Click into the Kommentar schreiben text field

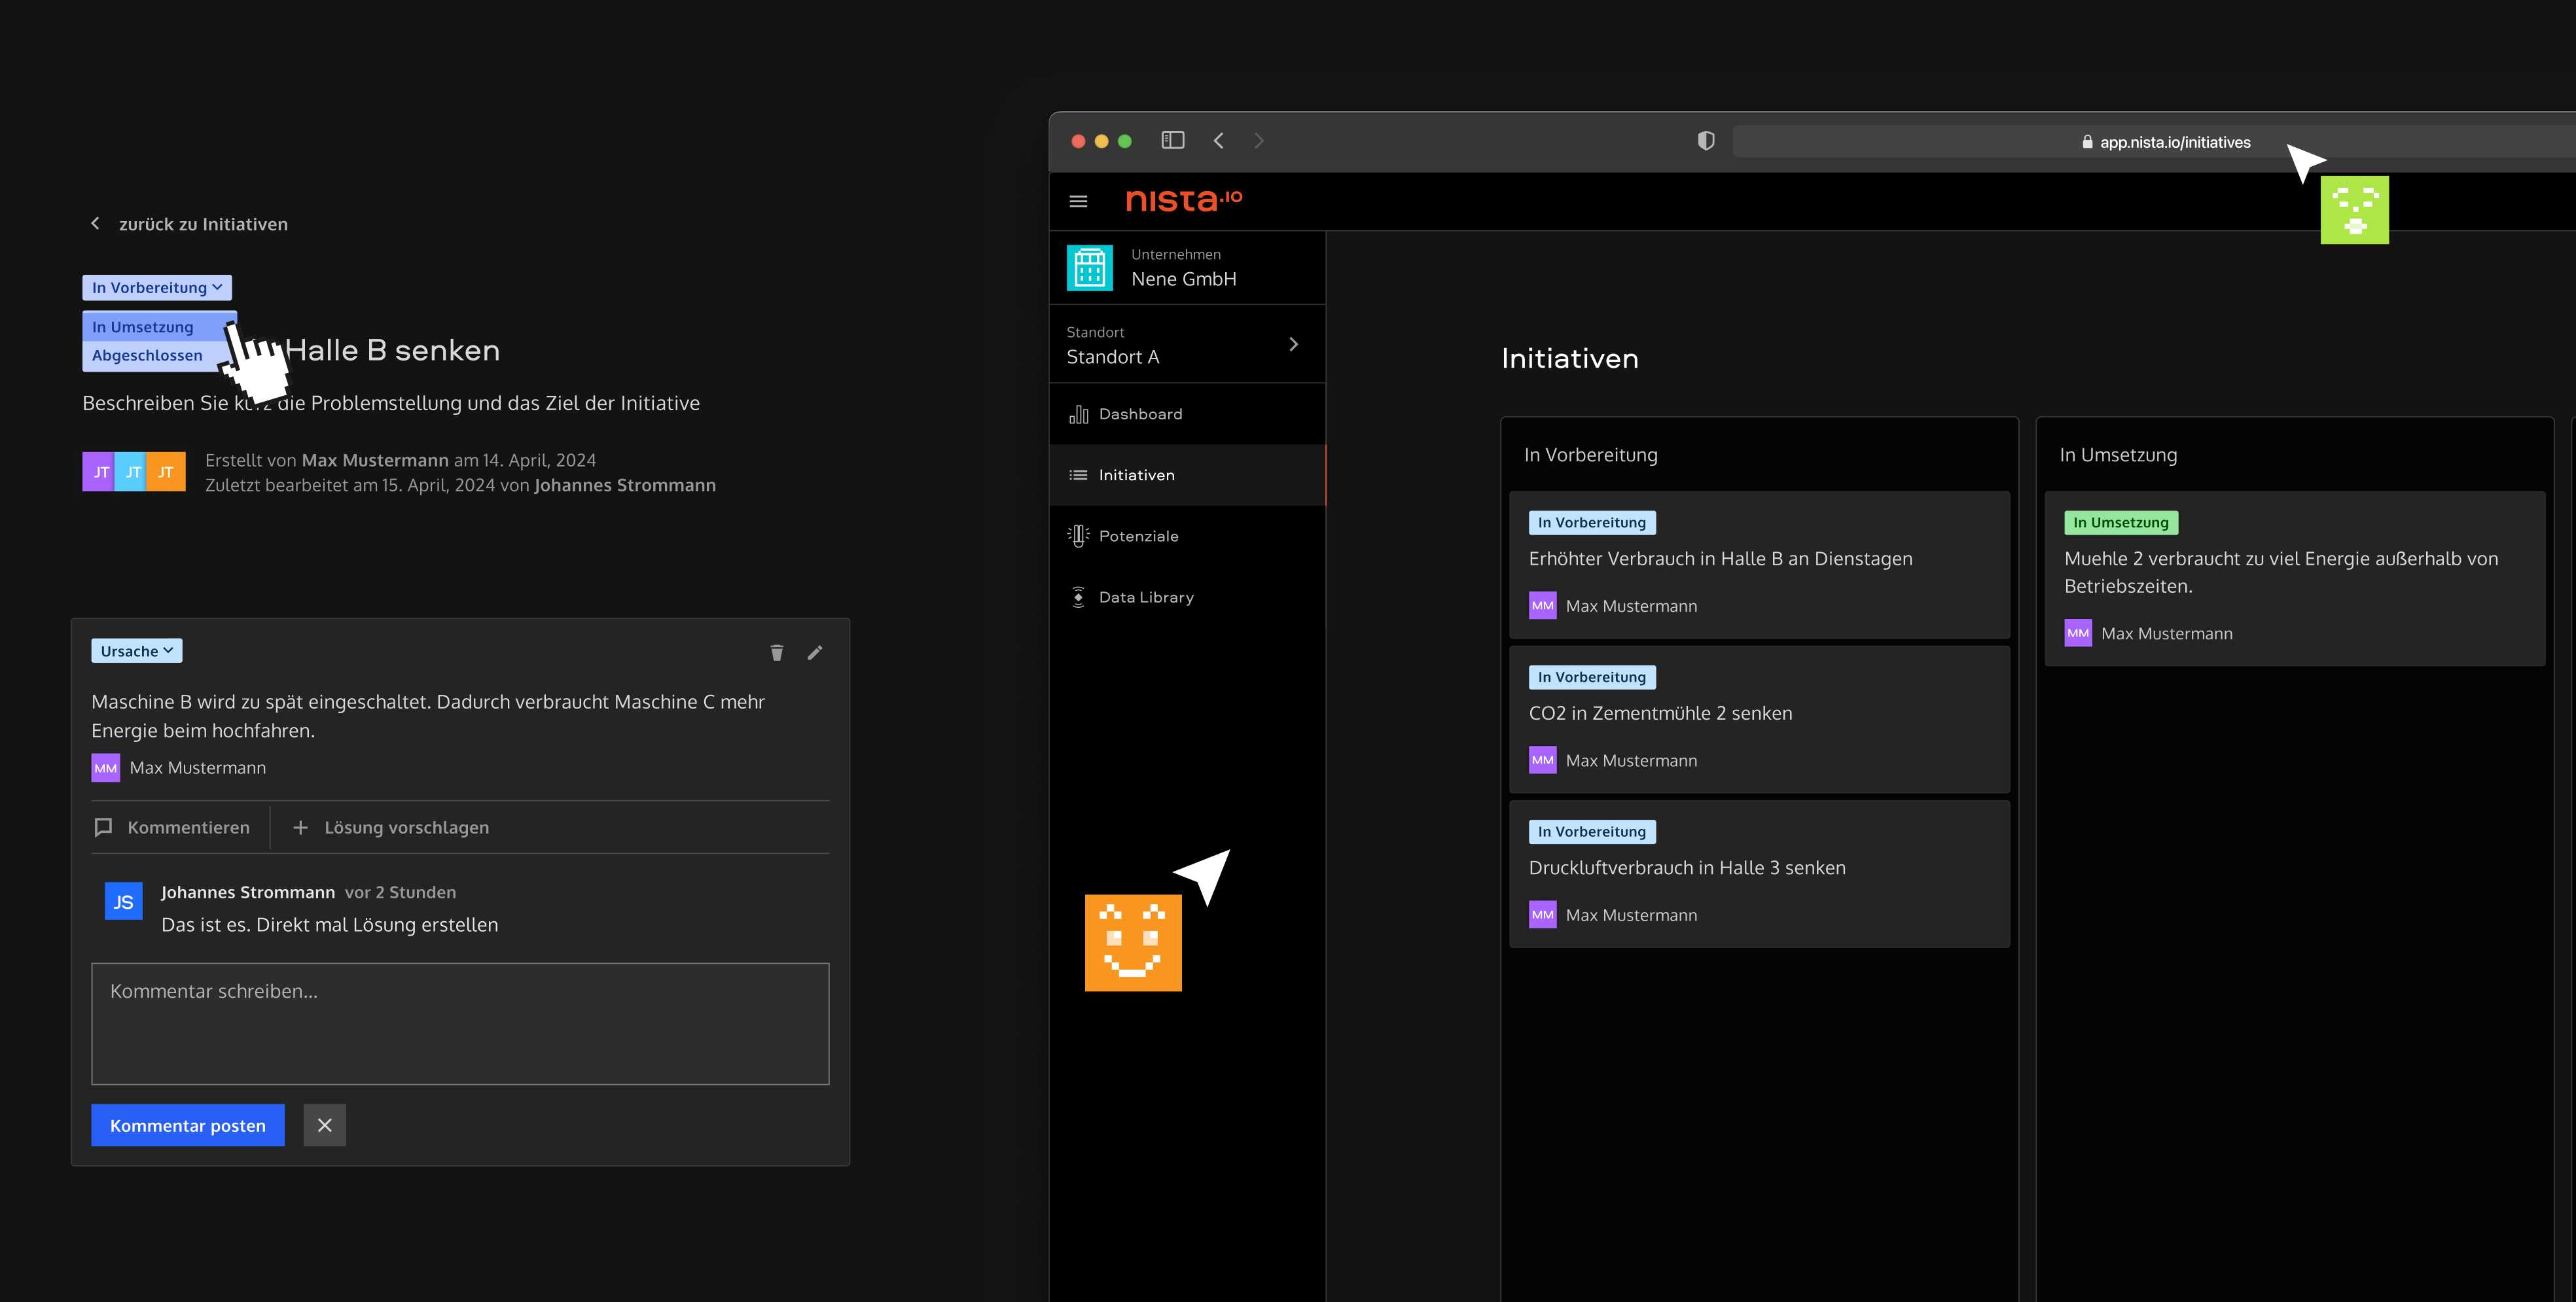tap(460, 1023)
